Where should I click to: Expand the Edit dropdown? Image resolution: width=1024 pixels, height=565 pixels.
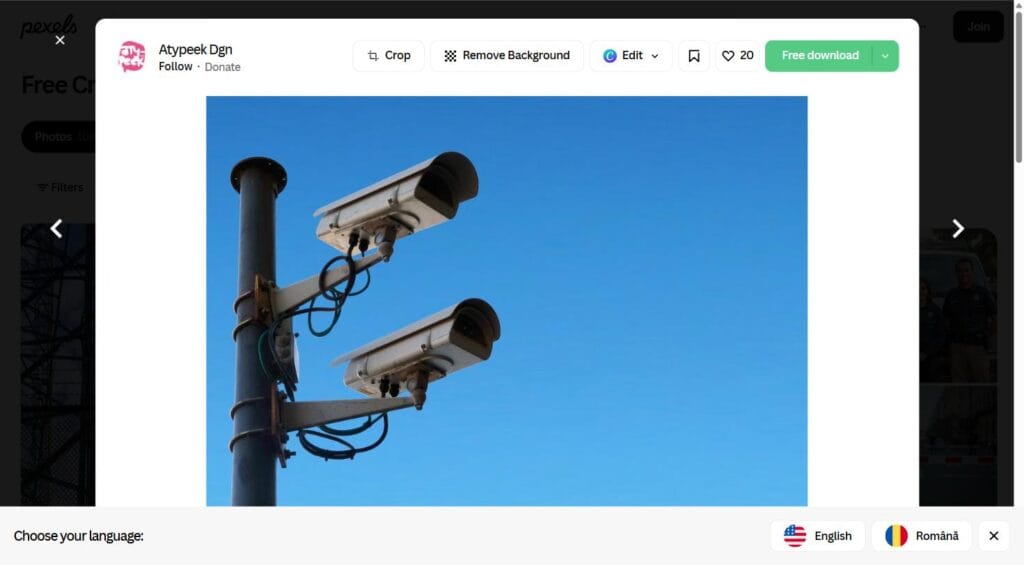coord(631,56)
